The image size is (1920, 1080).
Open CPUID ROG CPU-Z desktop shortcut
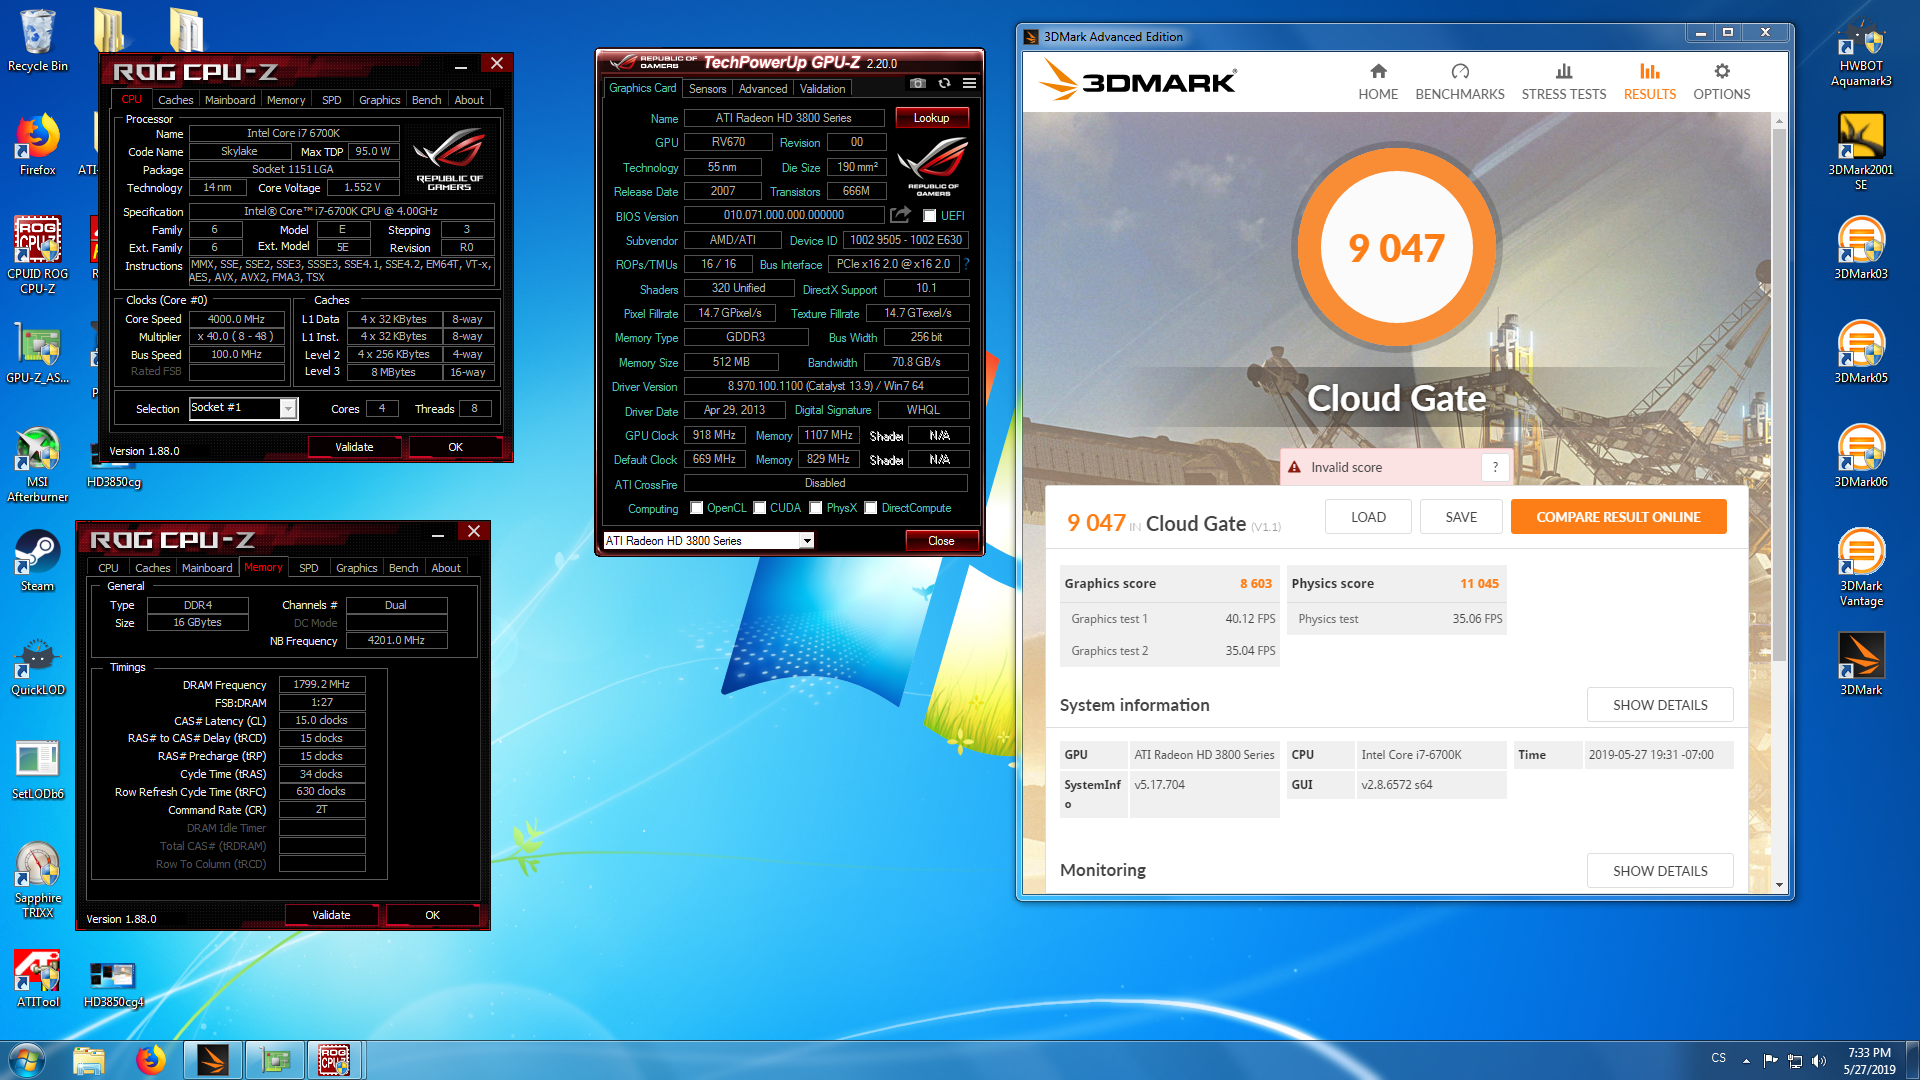tap(38, 255)
